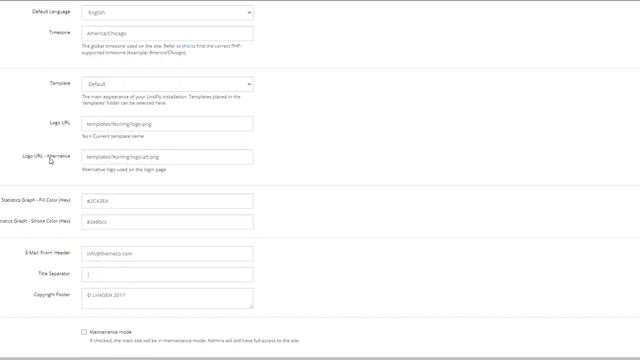640x360 pixels.
Task: Focus the Logo URL input field
Action: click(x=167, y=124)
